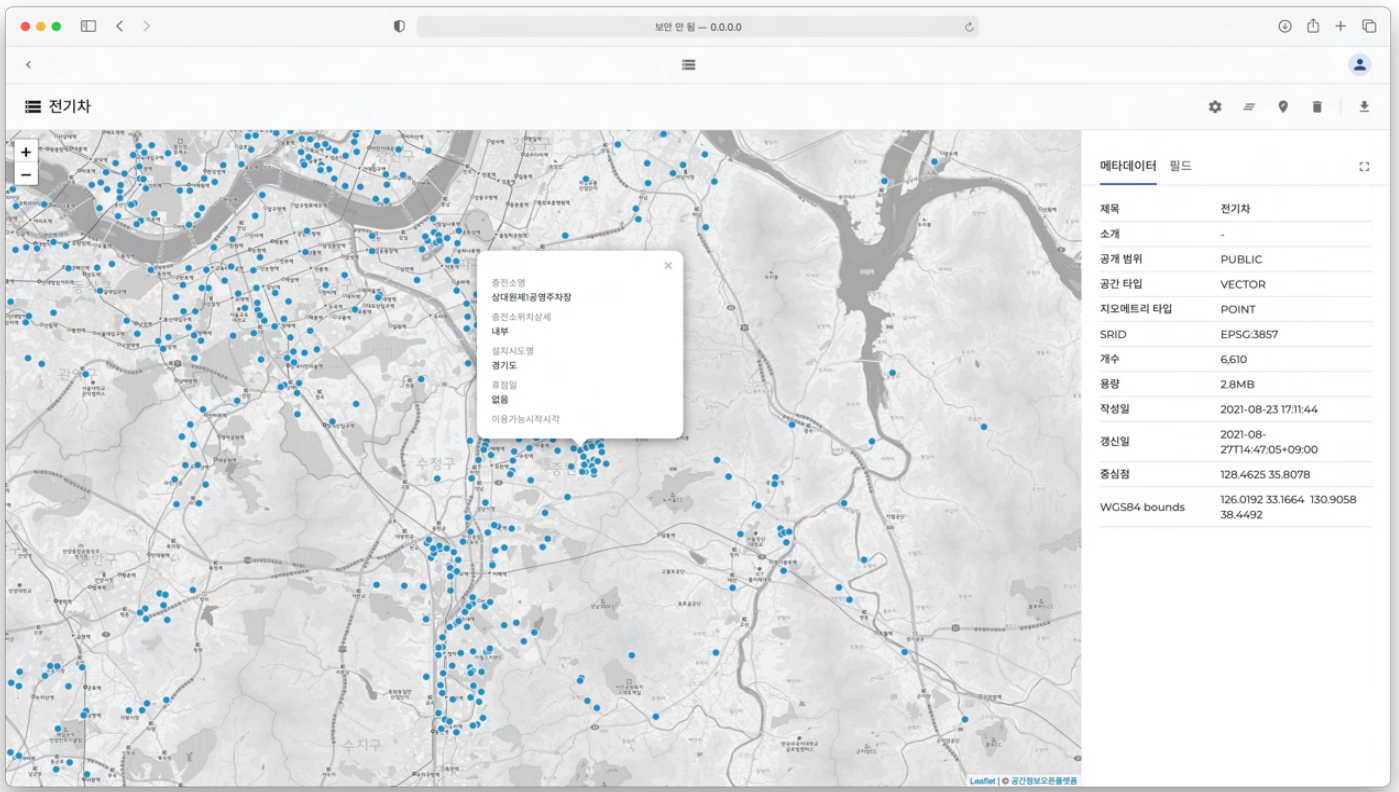Open the 공간정보오픈플랫폼 attribution link
Viewport: 1399px width, 792px height.
point(1043,781)
